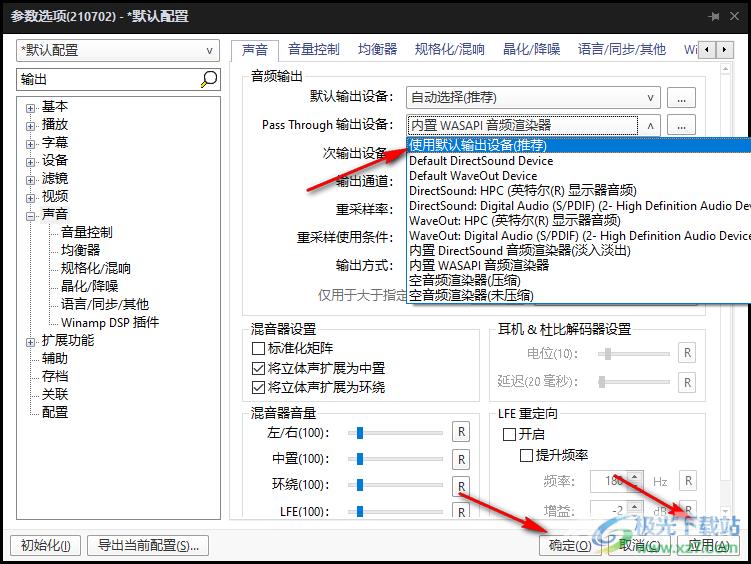Viewport: 751px width, 564px height.
Task: Open browse button beside 默认输出设备
Action: pyautogui.click(x=681, y=98)
